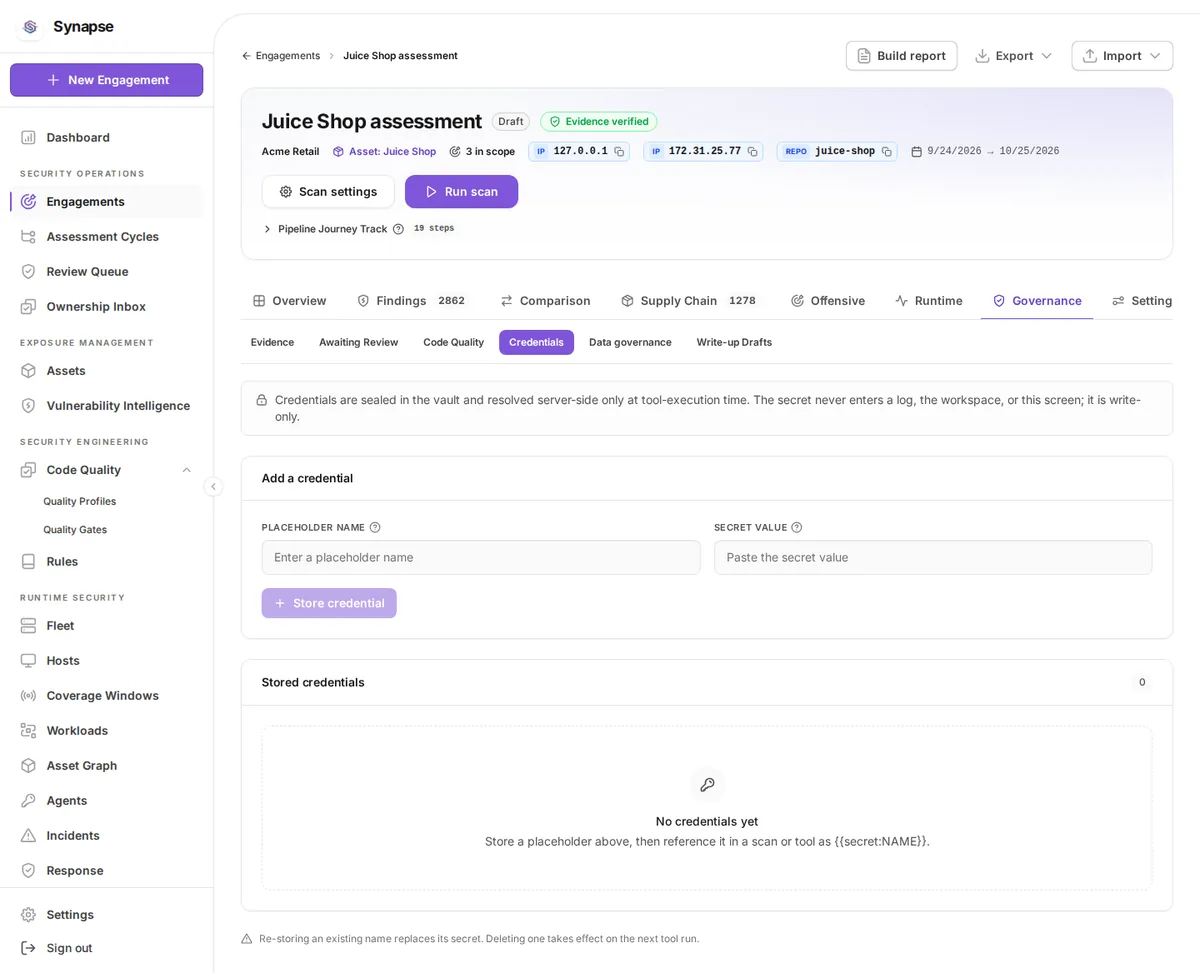Open Fleet in the sidebar
This screenshot has height=973, width=1200.
(x=107, y=625)
